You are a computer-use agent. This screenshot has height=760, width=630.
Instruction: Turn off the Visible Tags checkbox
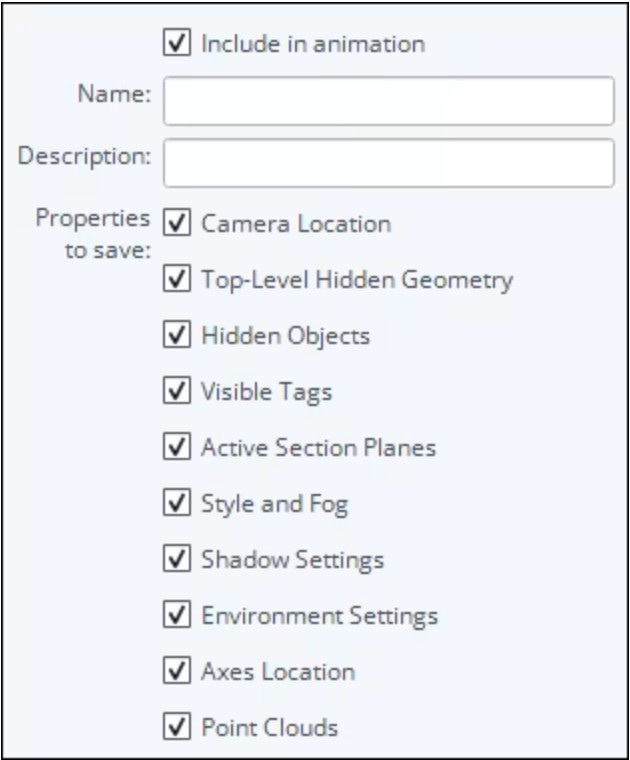176,391
